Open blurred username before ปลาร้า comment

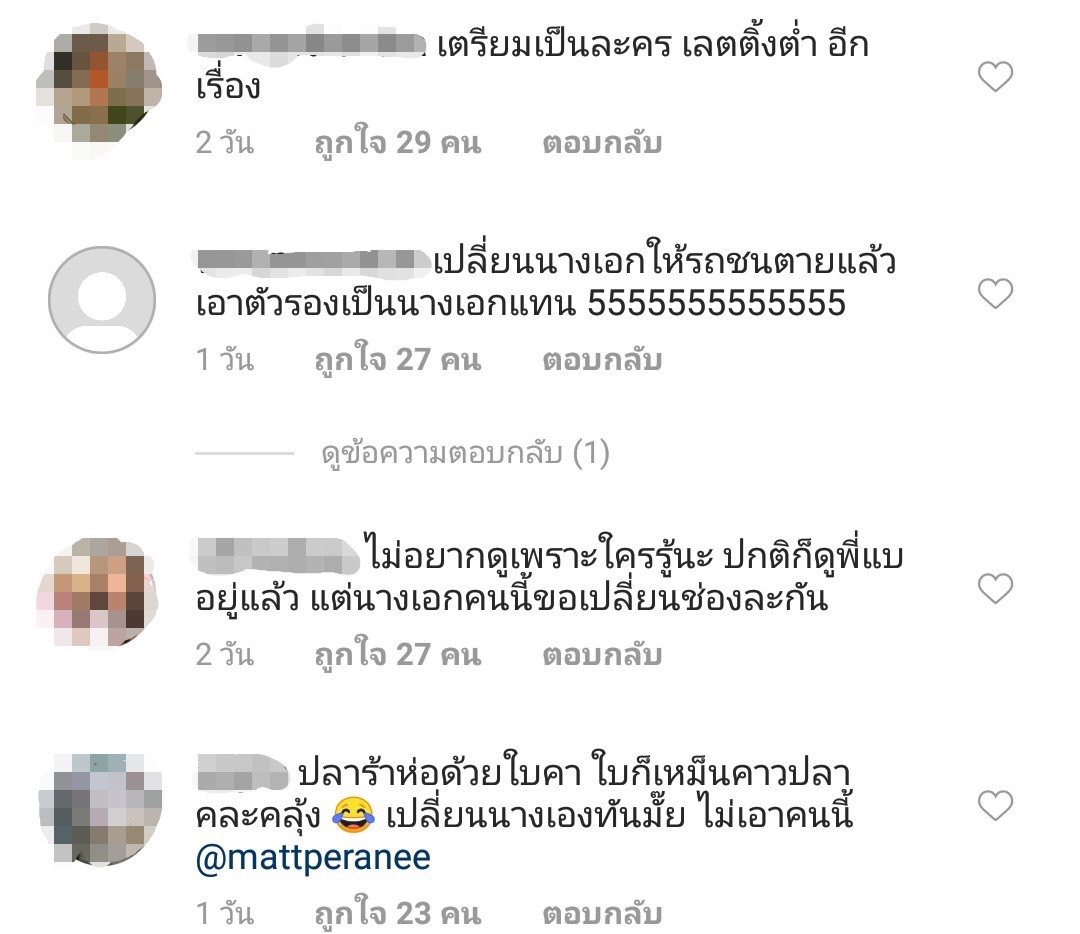242,773
